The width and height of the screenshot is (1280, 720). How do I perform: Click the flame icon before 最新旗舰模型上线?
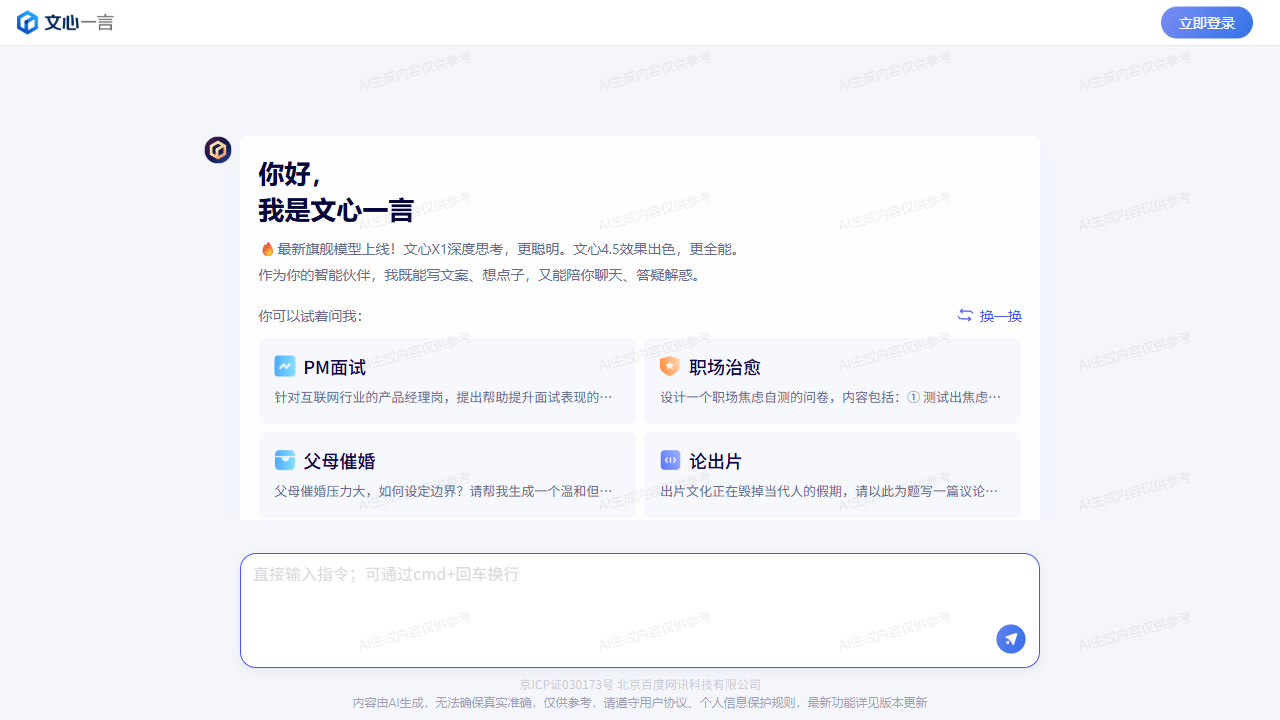point(267,249)
